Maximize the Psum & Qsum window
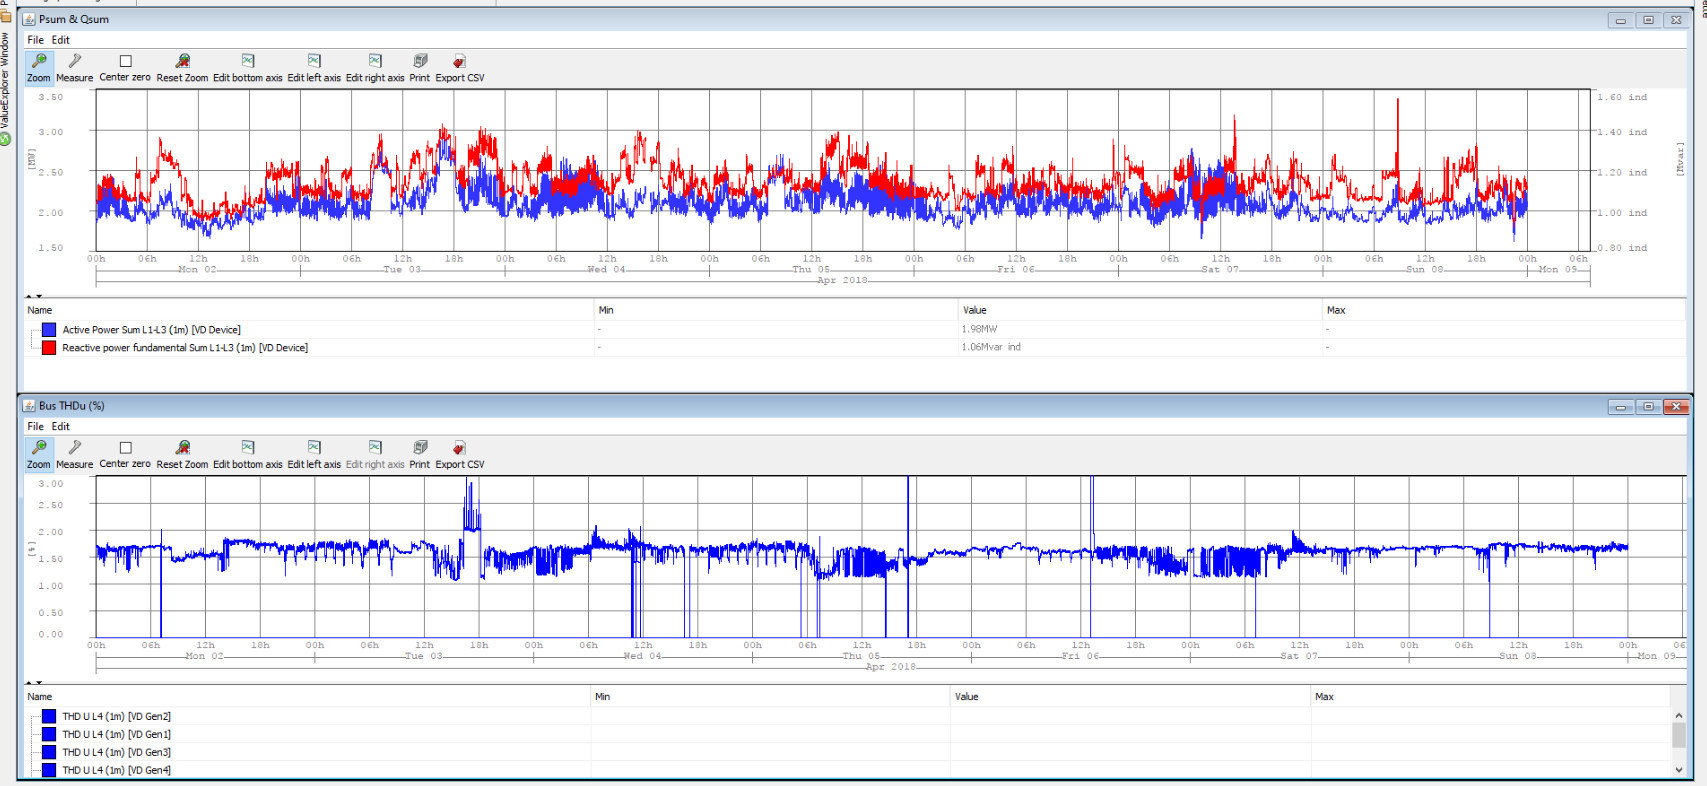The height and width of the screenshot is (786, 1707). (x=1648, y=20)
